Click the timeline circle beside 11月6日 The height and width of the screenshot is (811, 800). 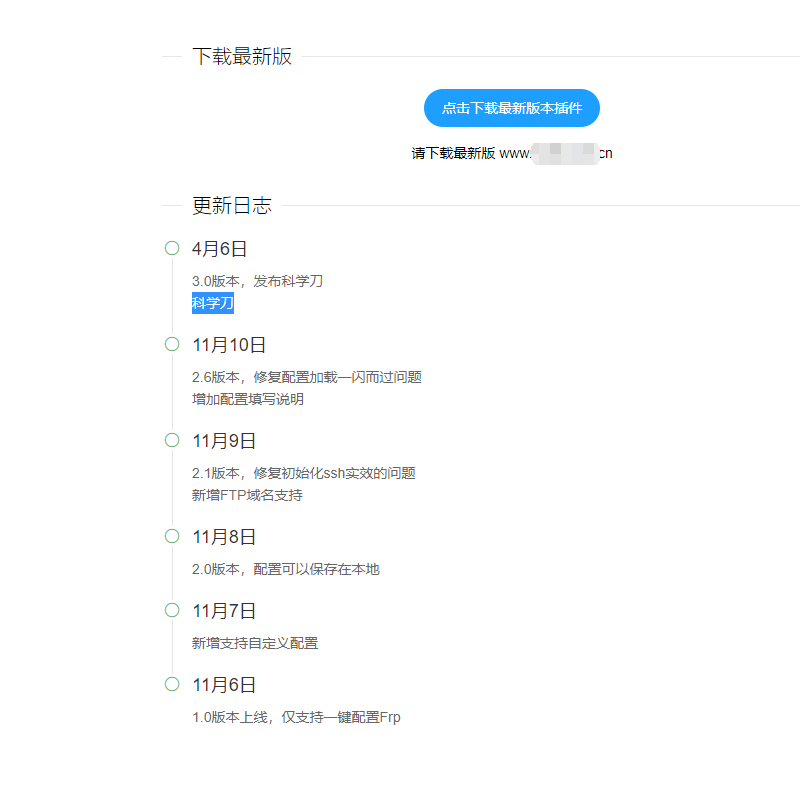click(x=171, y=684)
